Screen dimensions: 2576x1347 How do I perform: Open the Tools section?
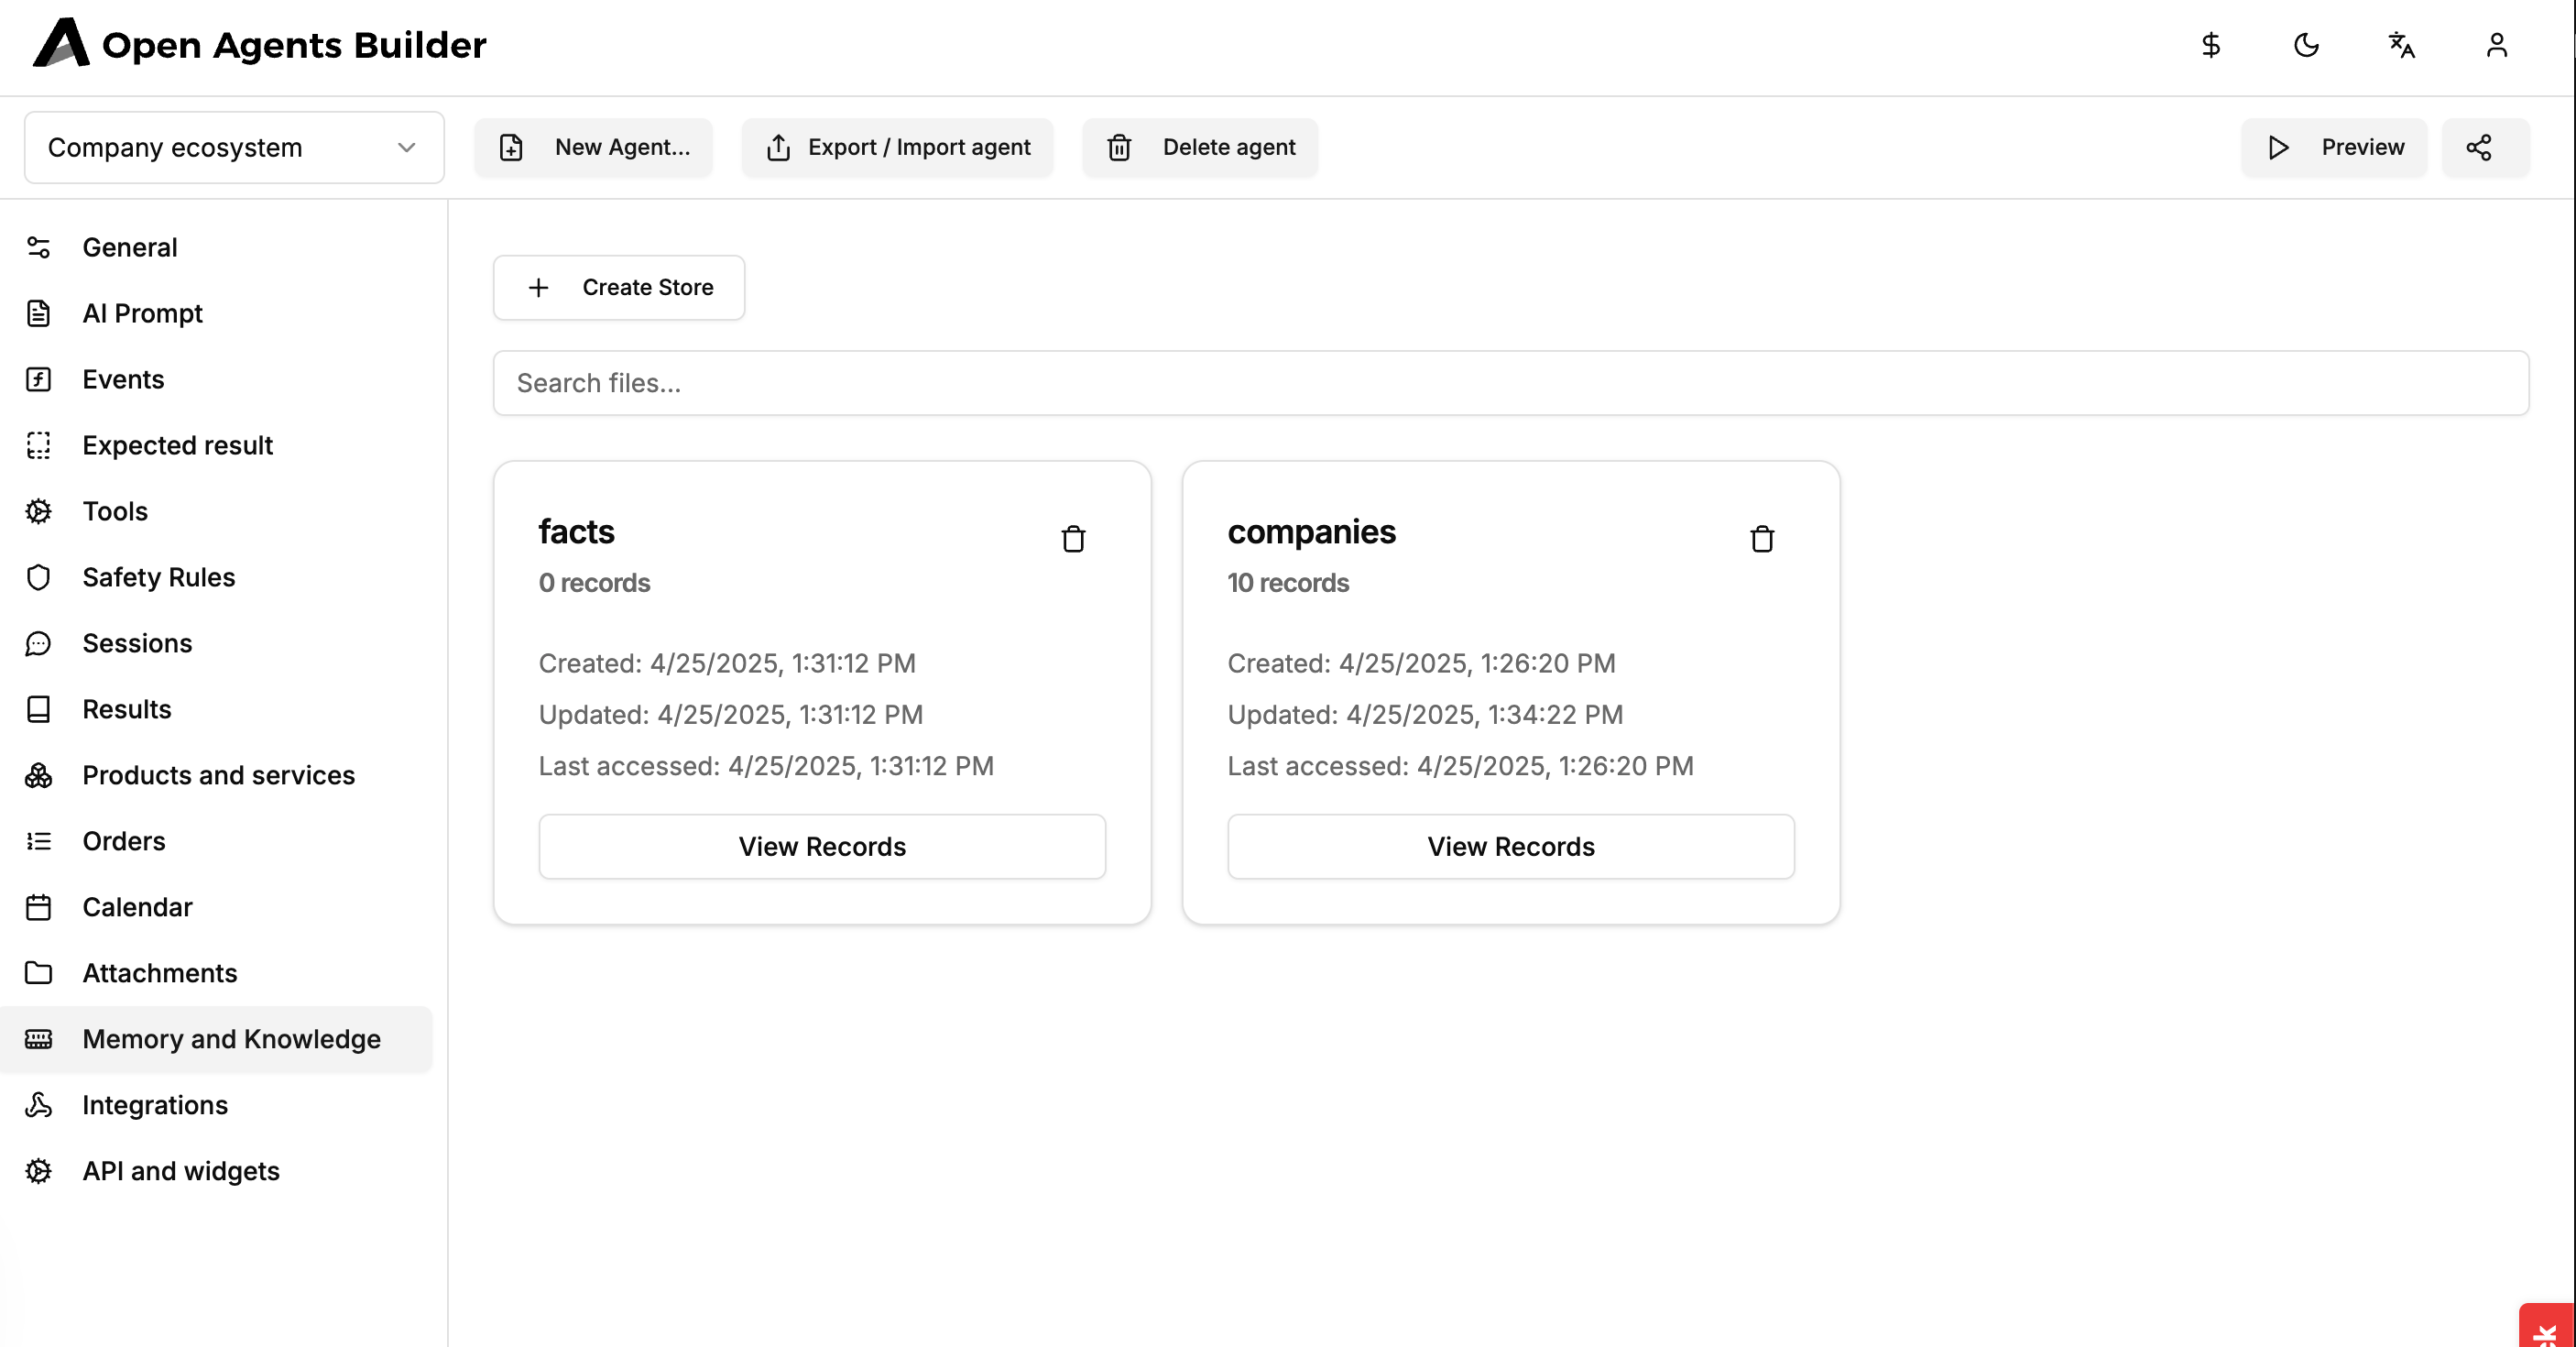click(216, 511)
